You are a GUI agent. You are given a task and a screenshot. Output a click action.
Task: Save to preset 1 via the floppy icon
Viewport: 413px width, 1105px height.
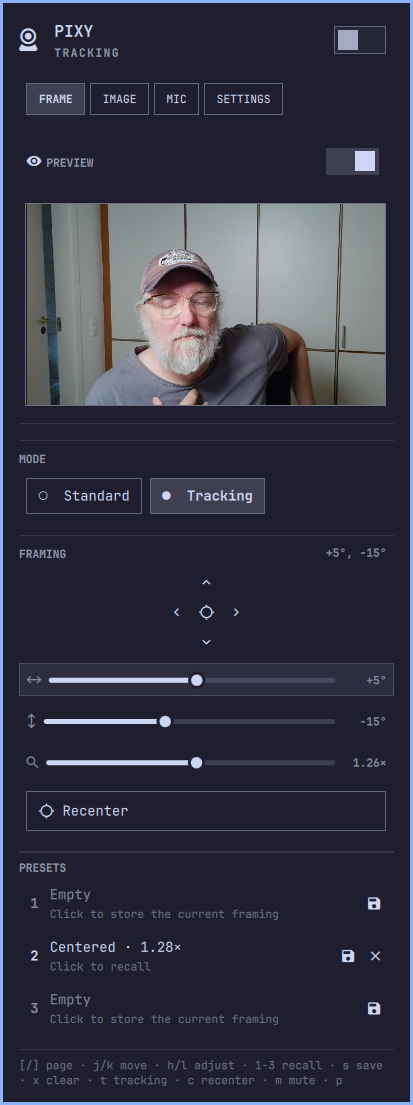point(374,903)
